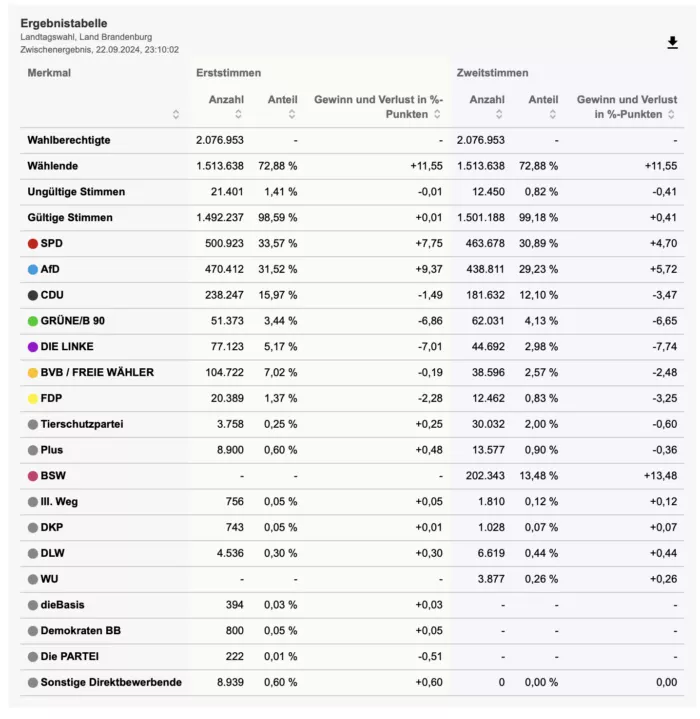700x719 pixels.
Task: Click the yellow FDP color dot
Action: (33, 398)
